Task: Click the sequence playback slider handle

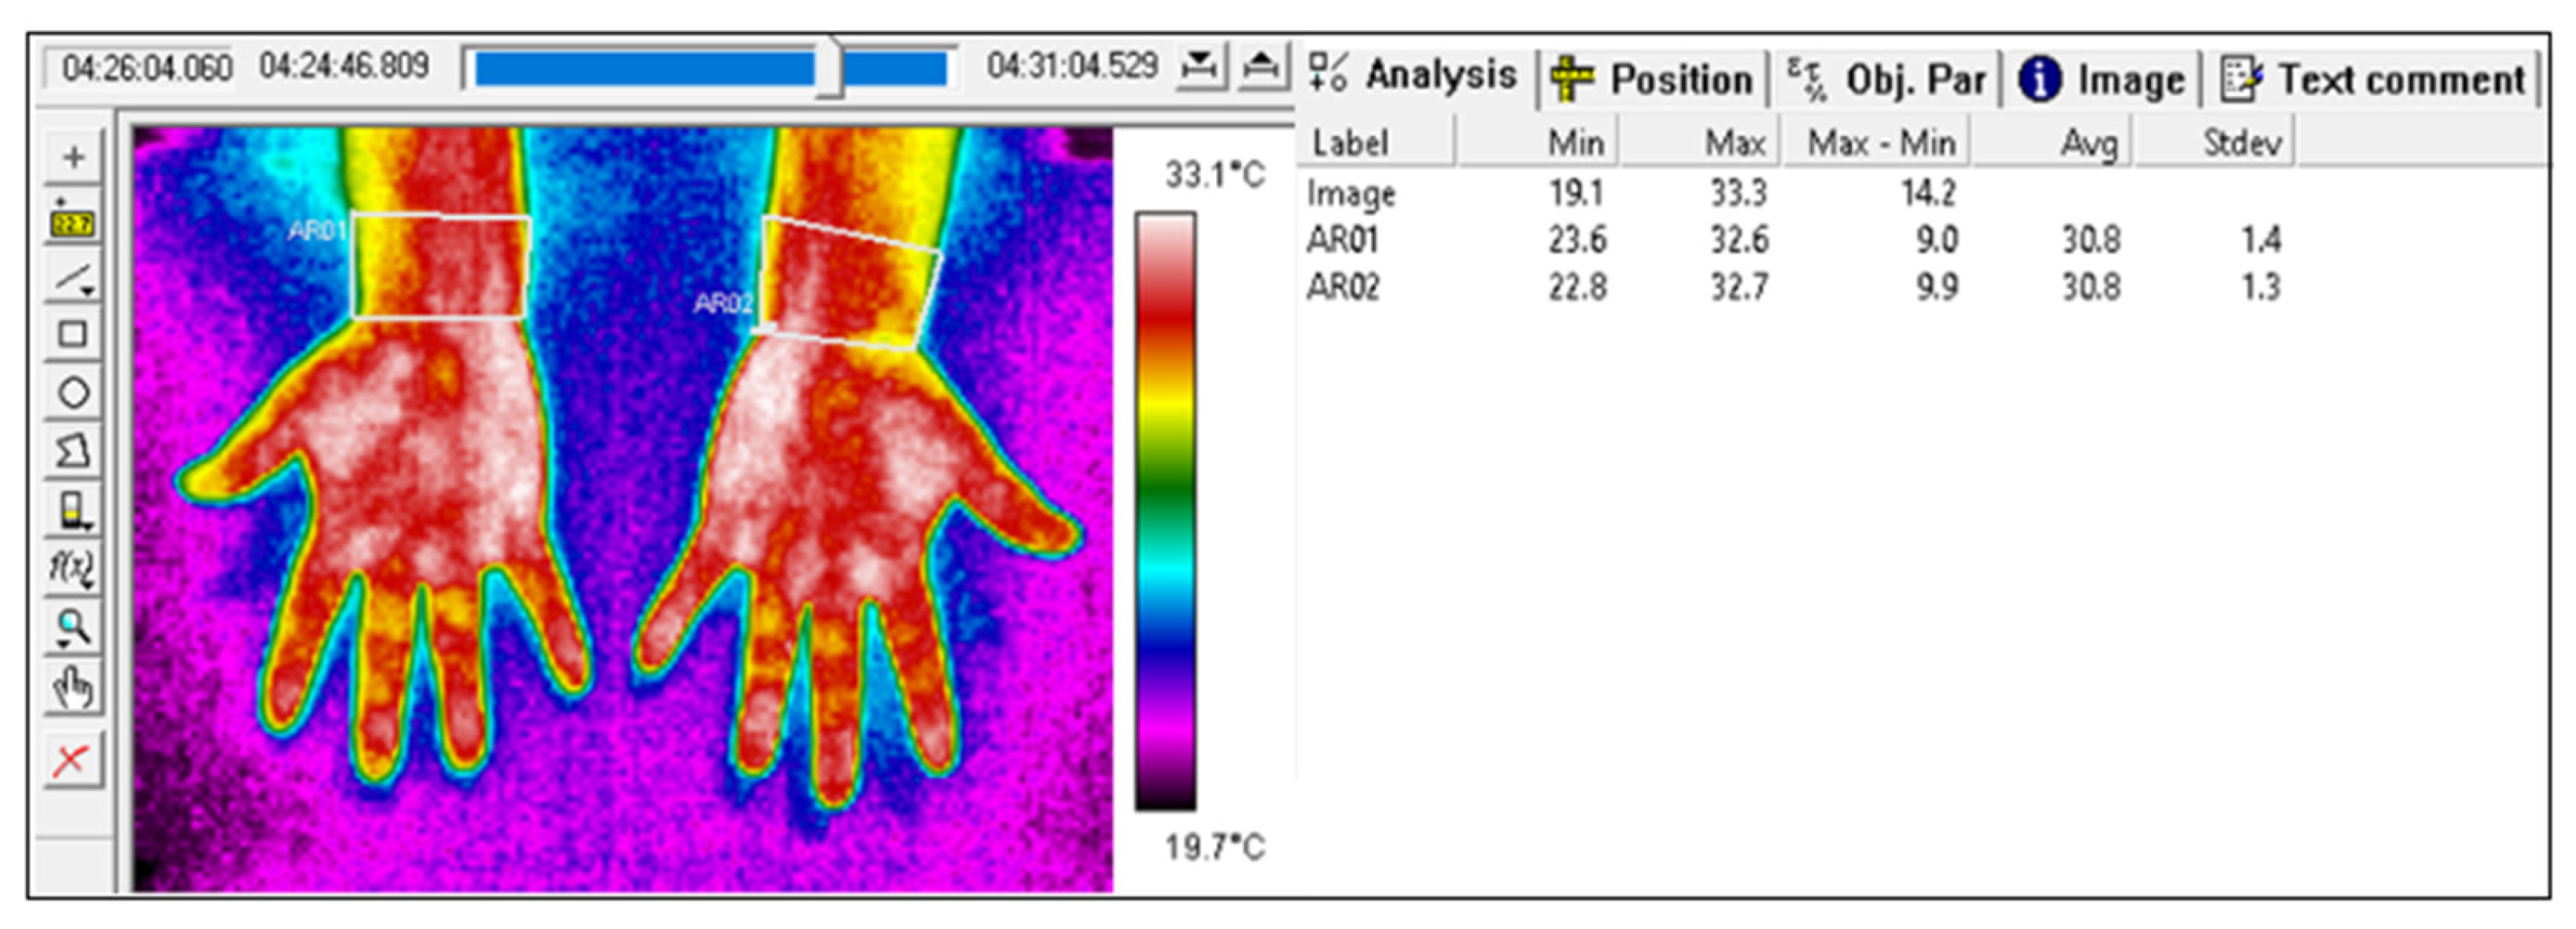Action: (829, 68)
